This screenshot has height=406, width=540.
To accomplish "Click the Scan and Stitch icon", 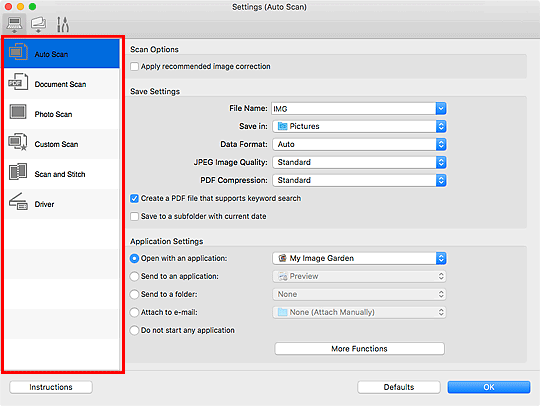I will click(x=18, y=171).
